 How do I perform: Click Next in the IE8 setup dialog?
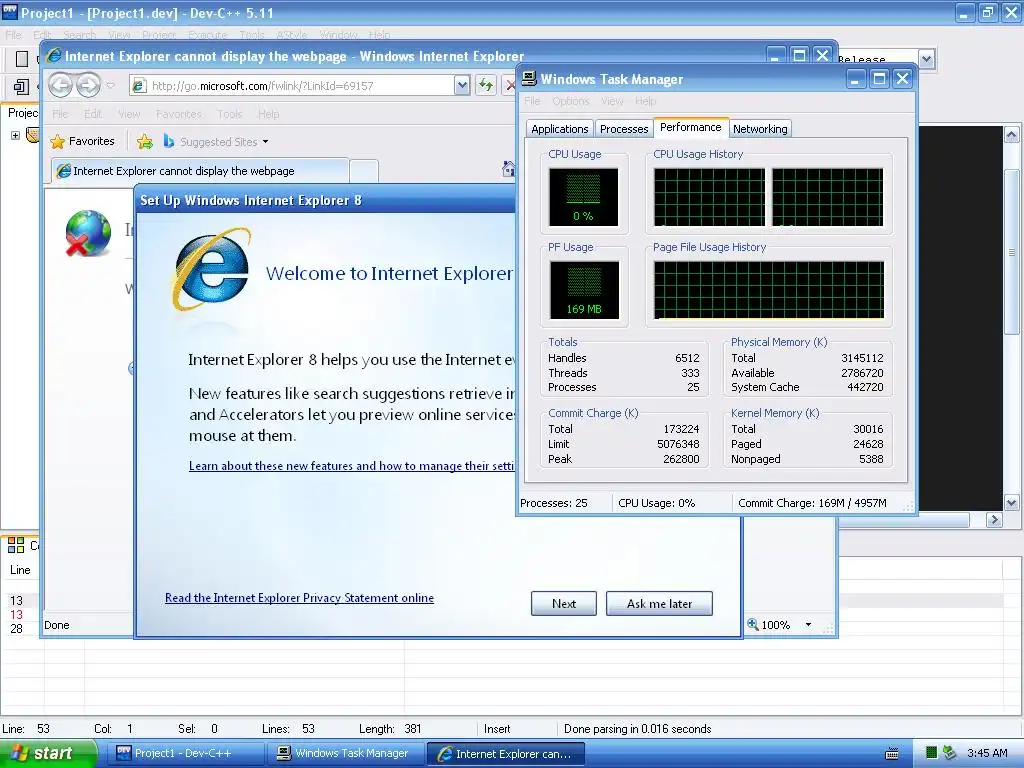564,603
